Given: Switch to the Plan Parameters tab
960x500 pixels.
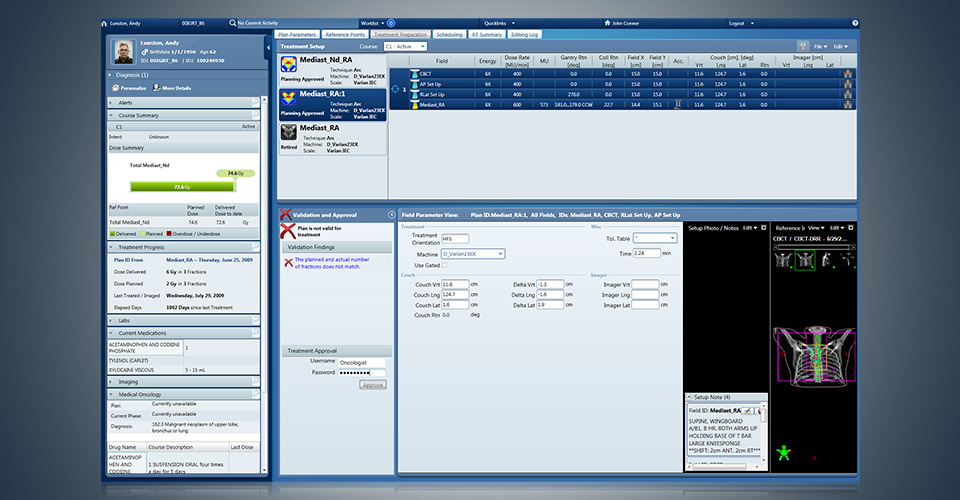Looking at the screenshot, I should click(x=297, y=34).
